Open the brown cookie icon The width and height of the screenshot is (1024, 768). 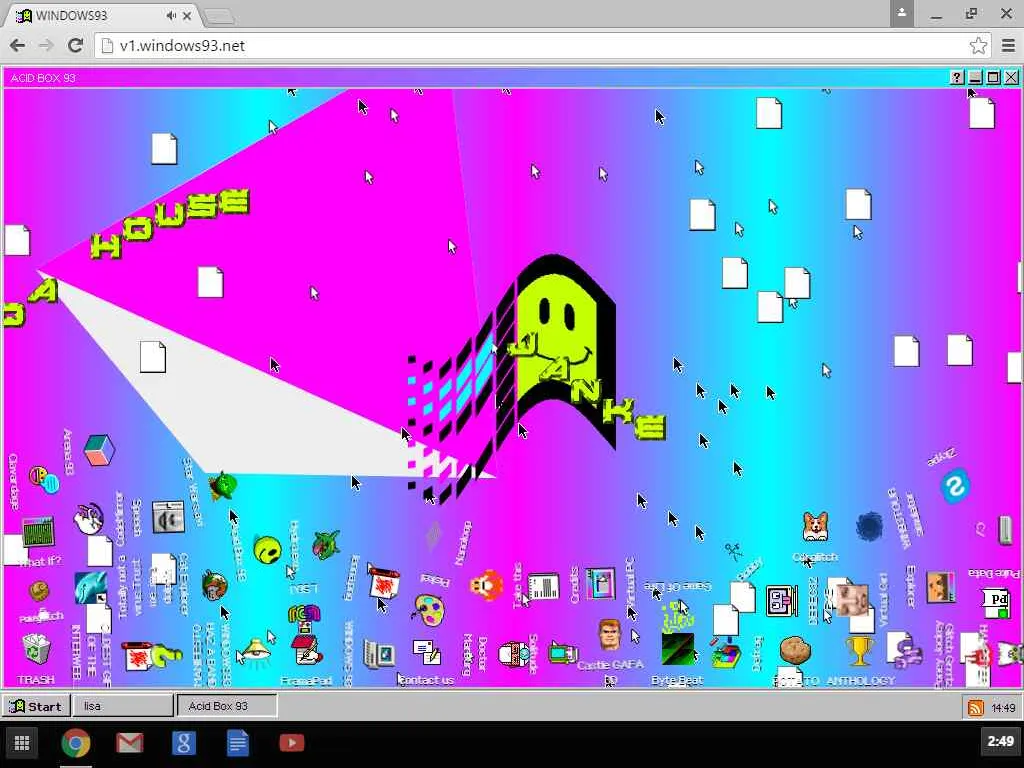click(x=39, y=591)
